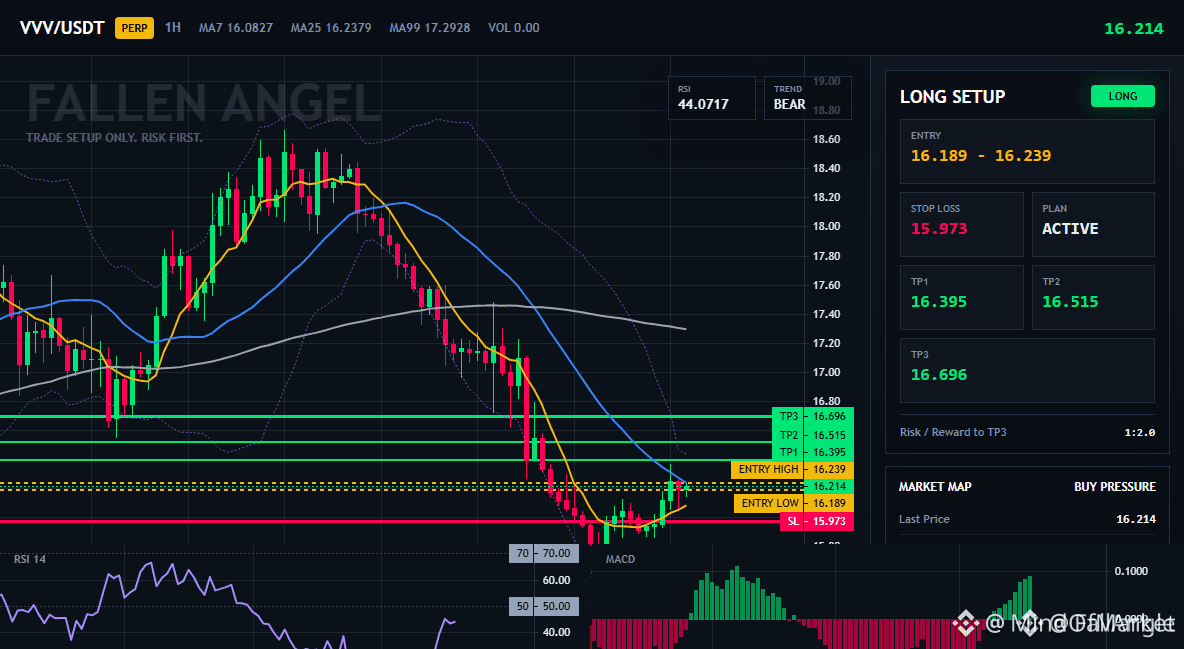This screenshot has width=1184, height=649.
Task: Click the STOP LOSS 15.973 card
Action: pyautogui.click(x=961, y=224)
